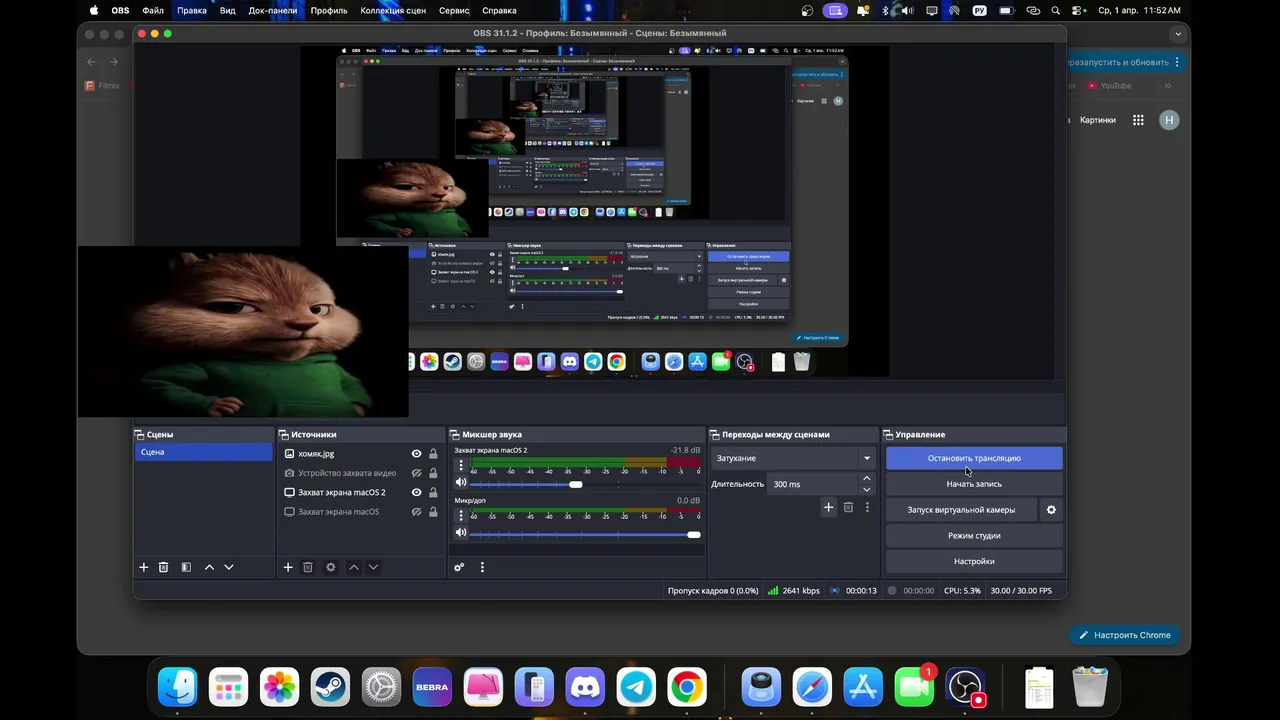Remove the source with the trash icon in Источники panel

coord(308,567)
